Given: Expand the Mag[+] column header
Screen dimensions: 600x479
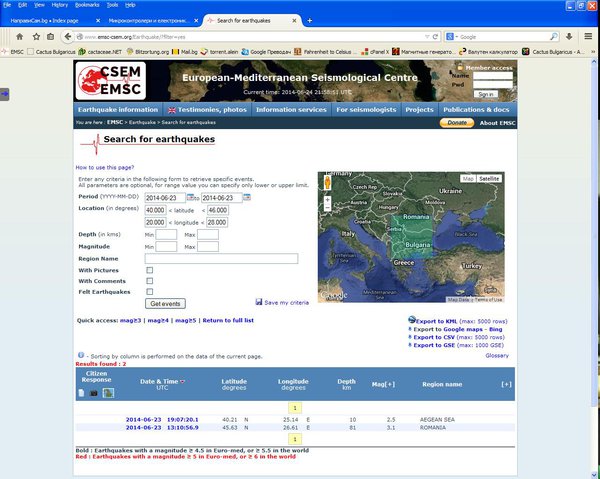Looking at the screenshot, I should [x=383, y=384].
